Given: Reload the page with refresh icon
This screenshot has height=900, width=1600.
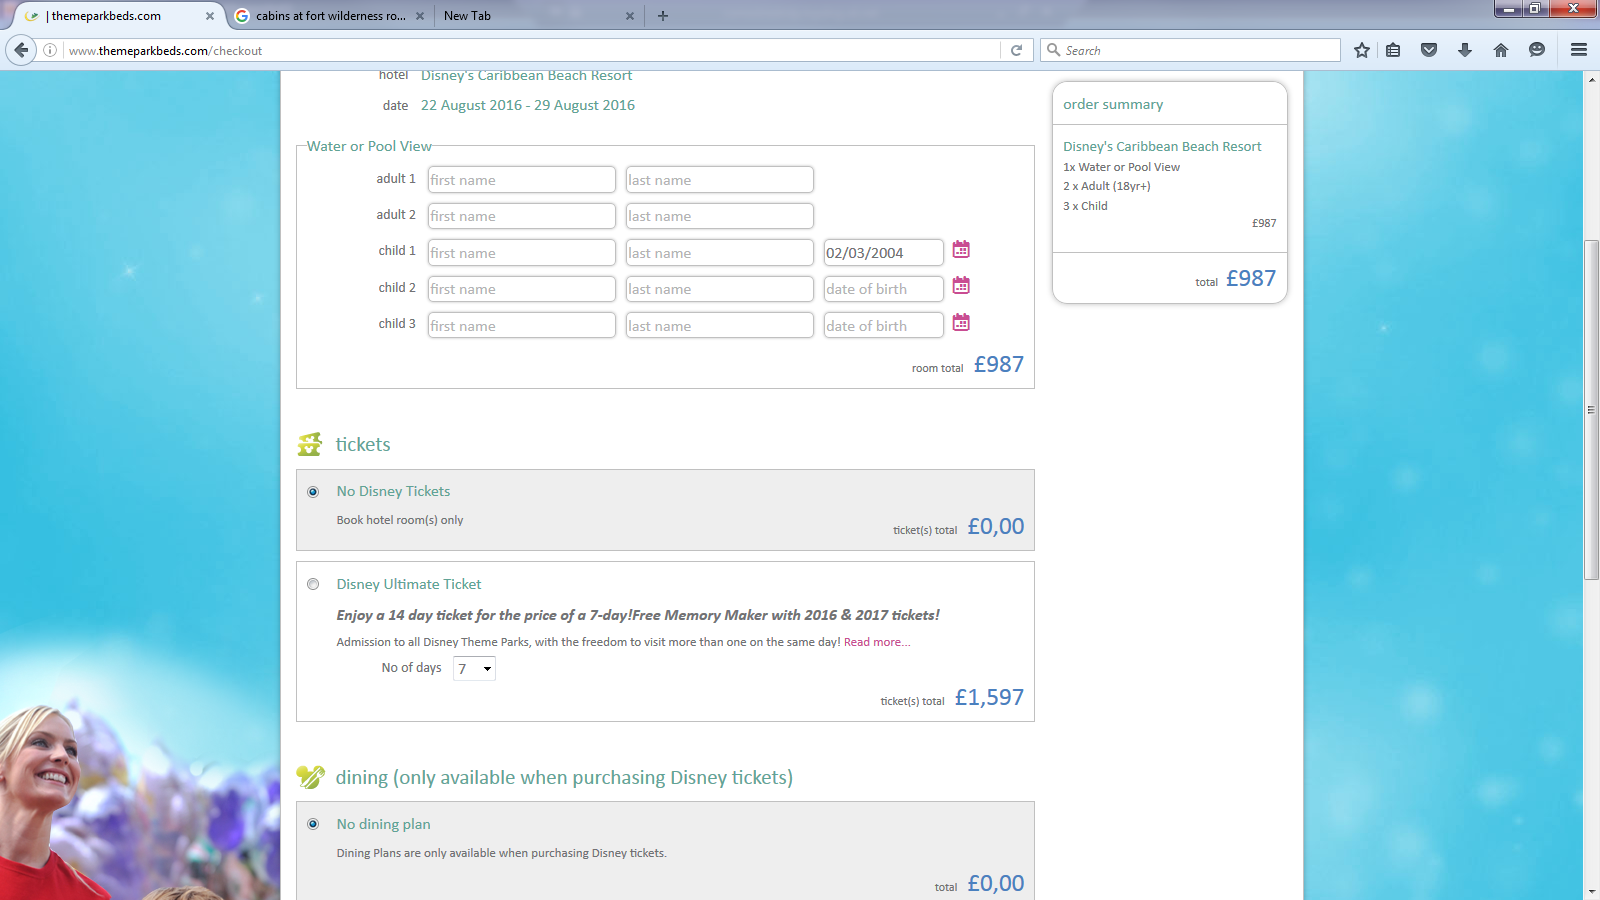Looking at the screenshot, I should [1016, 50].
